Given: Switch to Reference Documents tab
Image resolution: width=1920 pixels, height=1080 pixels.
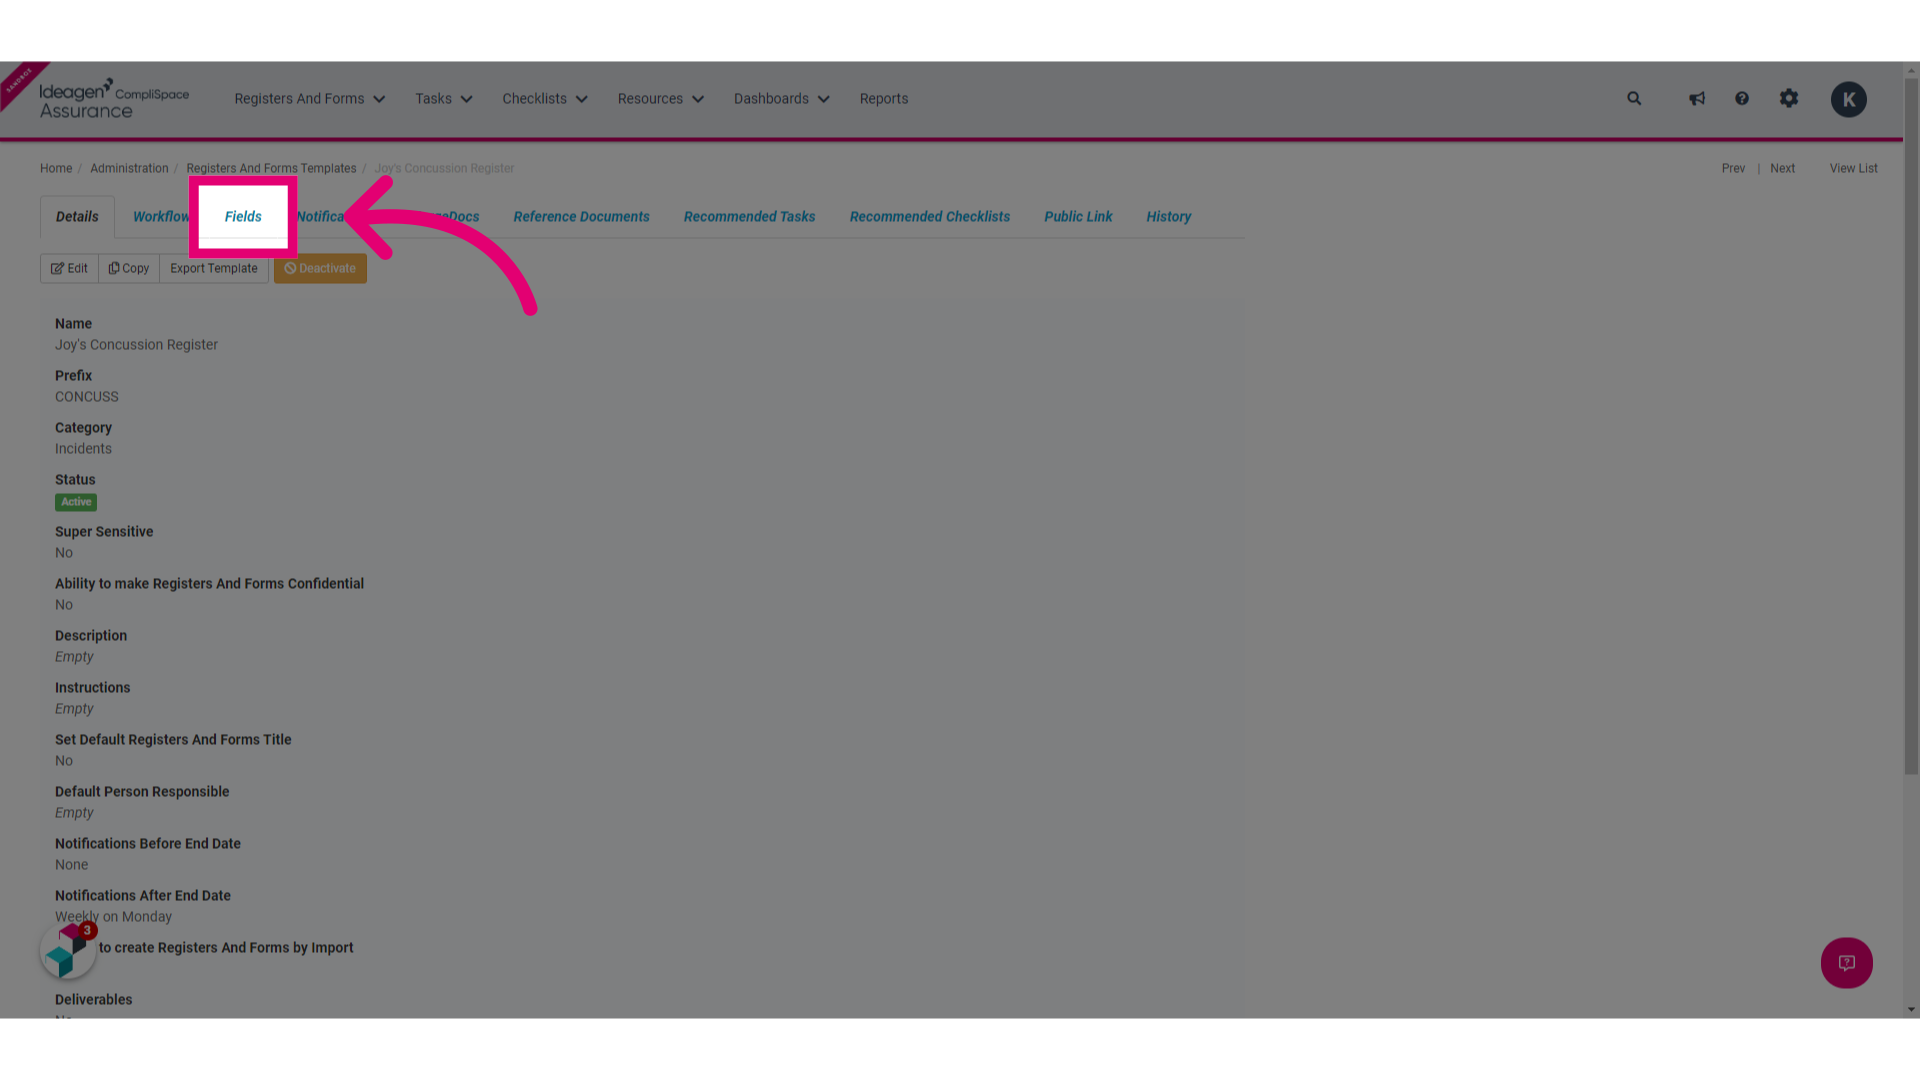Looking at the screenshot, I should (x=581, y=216).
